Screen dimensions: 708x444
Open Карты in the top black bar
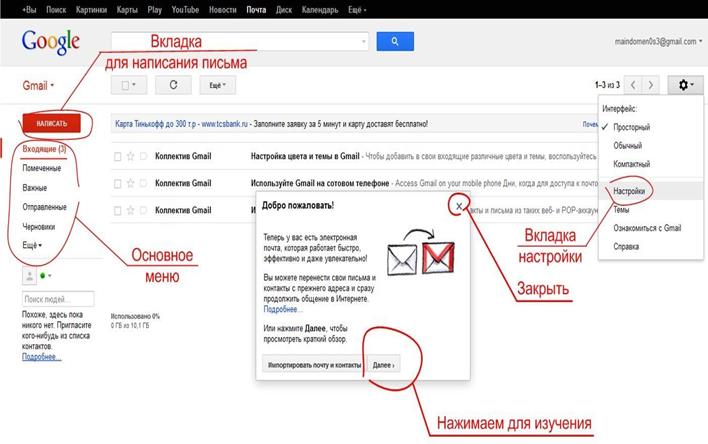pos(127,9)
